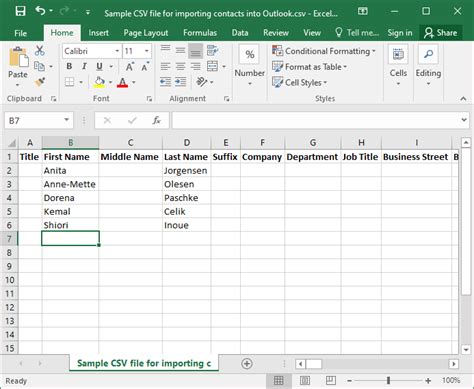The height and width of the screenshot is (389, 474).
Task: Click the Insert Function fx icon
Action: pos(156,120)
